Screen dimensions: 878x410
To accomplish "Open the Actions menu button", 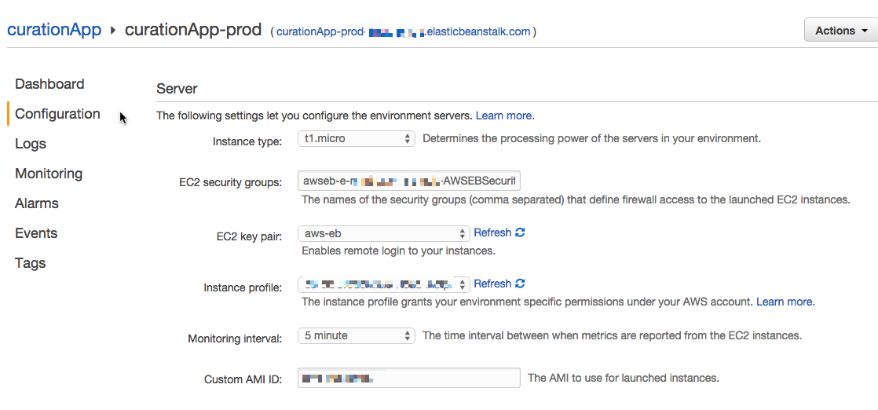I will 840,30.
